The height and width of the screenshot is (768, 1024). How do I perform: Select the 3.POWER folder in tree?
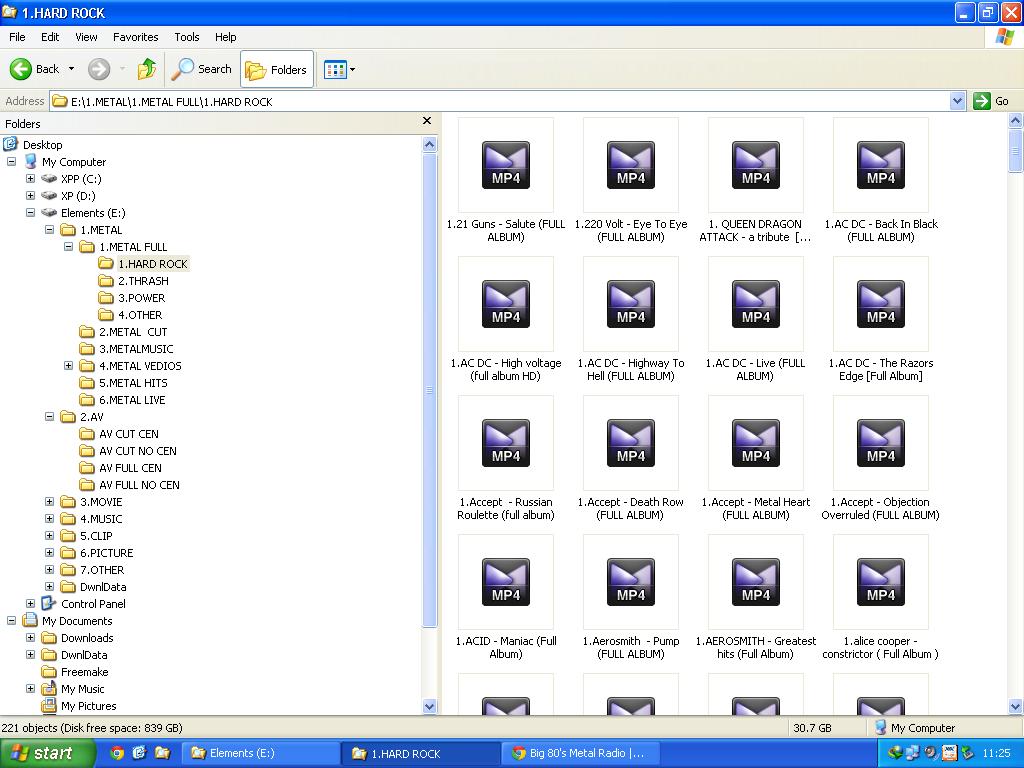click(x=132, y=298)
